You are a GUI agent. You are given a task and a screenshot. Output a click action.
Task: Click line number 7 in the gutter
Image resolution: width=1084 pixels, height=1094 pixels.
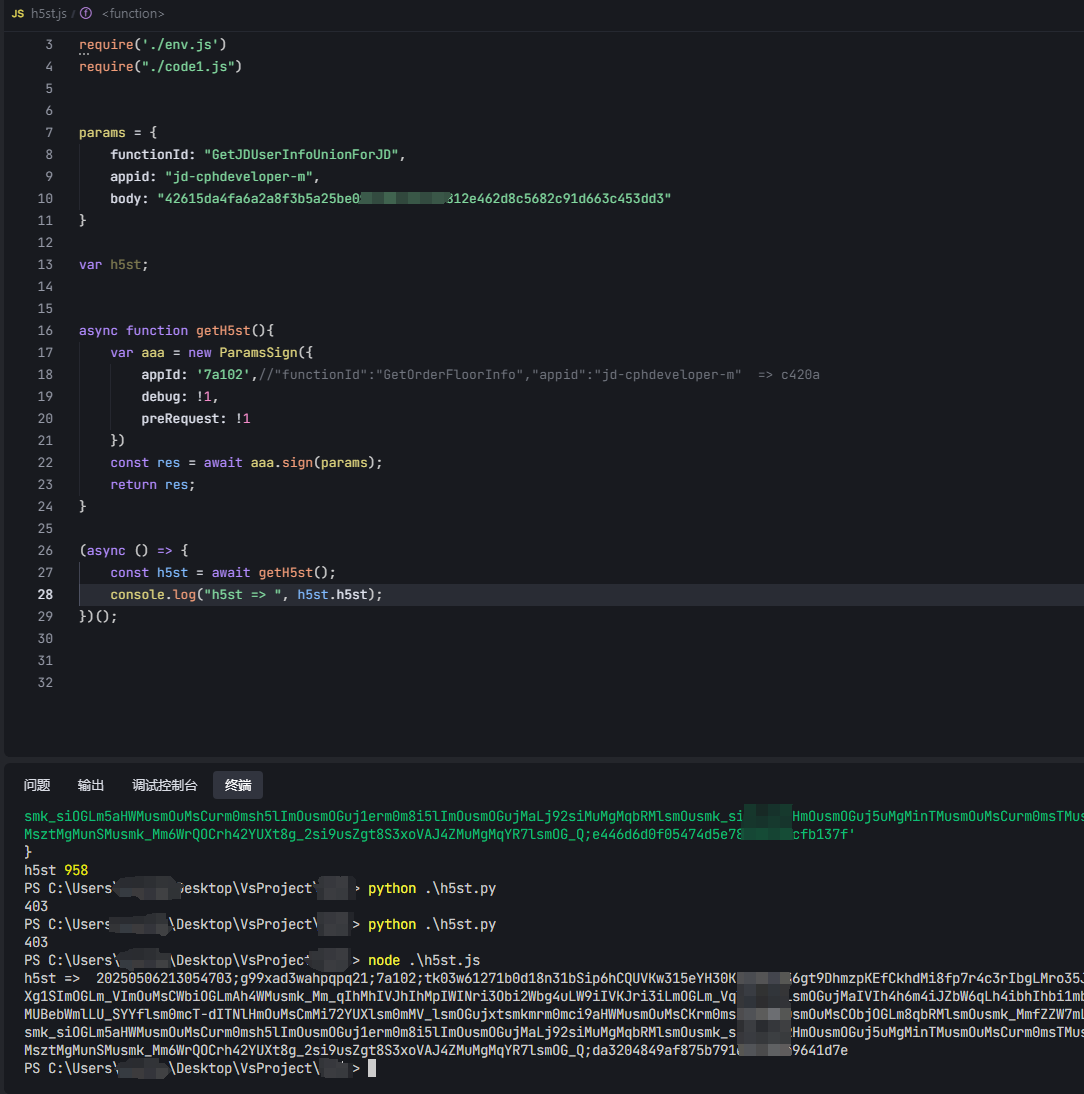point(49,132)
